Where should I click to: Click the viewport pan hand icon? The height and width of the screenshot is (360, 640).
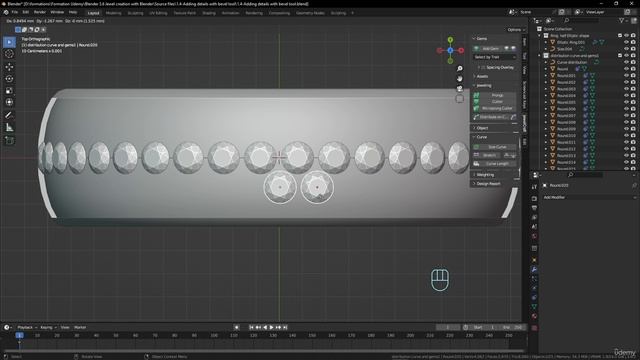coord(460,78)
